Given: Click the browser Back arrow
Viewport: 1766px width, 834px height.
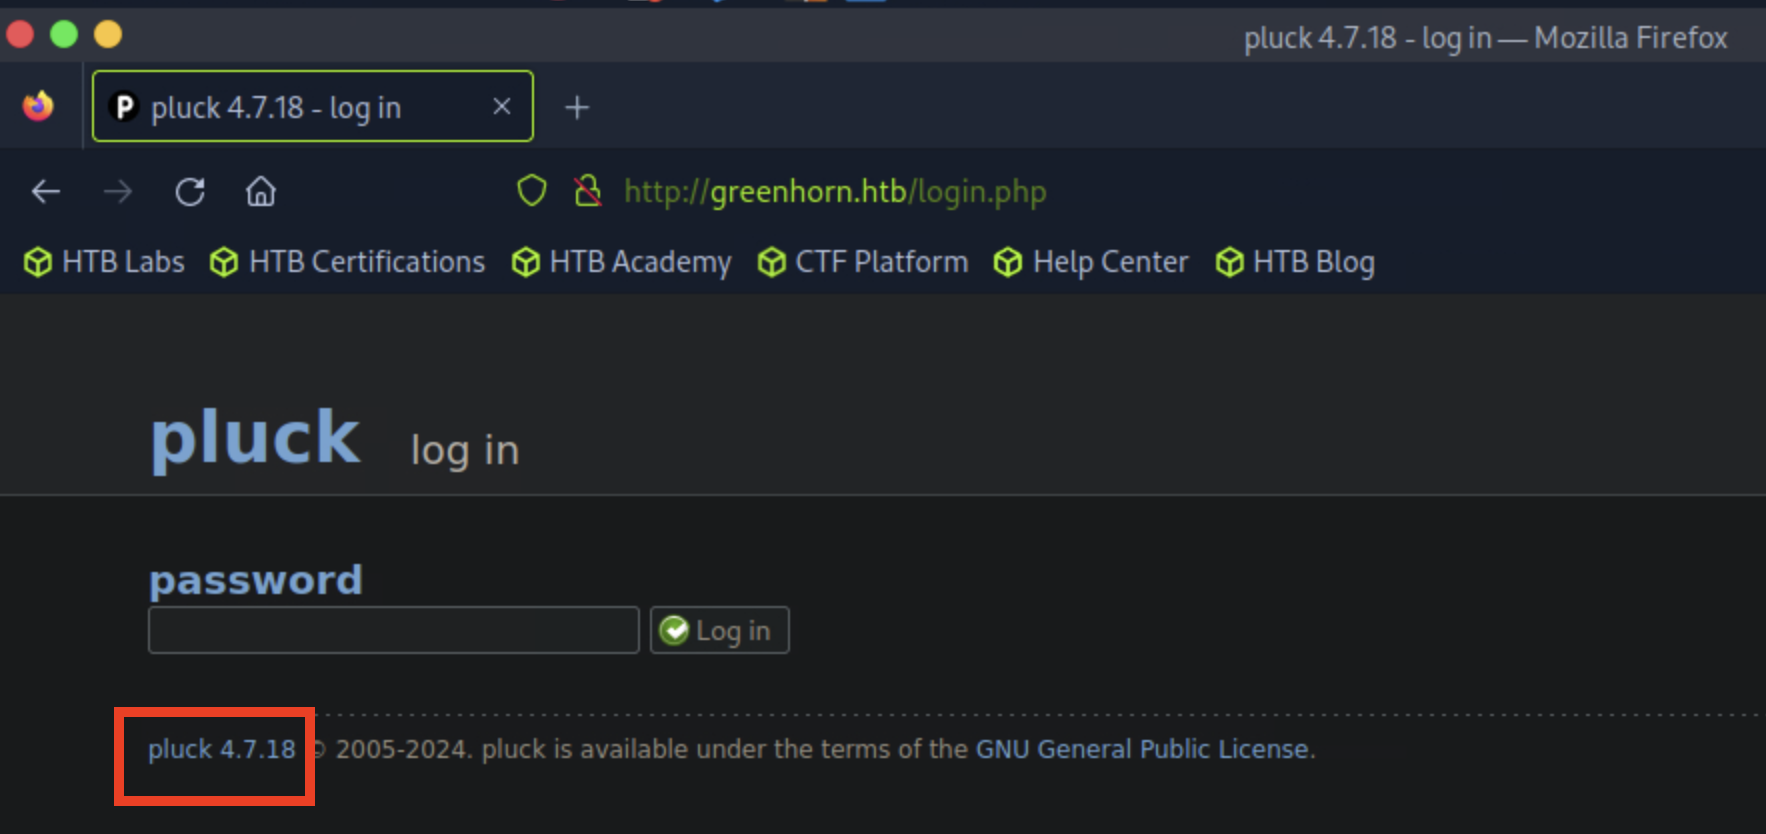Looking at the screenshot, I should 46,191.
